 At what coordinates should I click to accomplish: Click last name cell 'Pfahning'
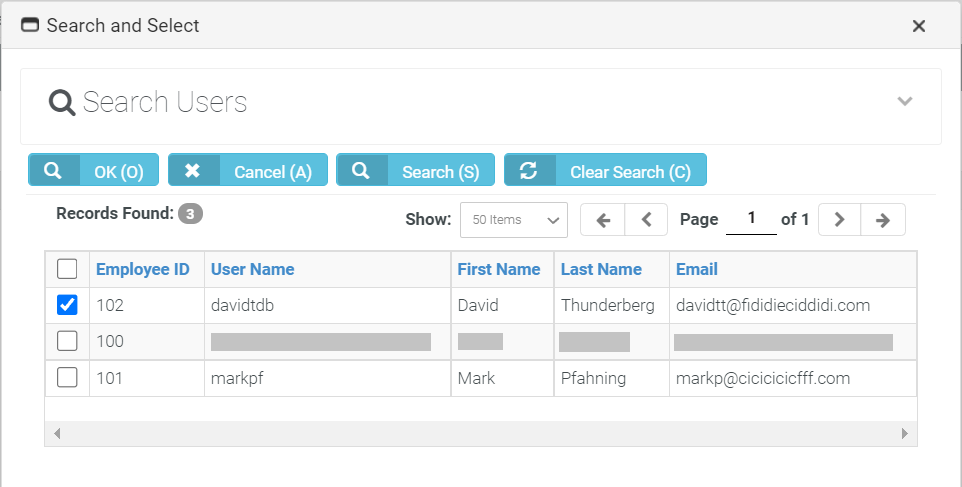[x=593, y=378]
